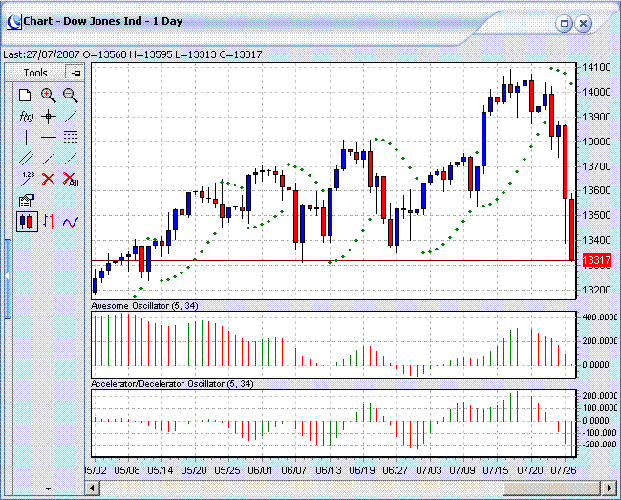Select the parallel channel lines tool
This screenshot has height=500, width=621.
point(26,158)
